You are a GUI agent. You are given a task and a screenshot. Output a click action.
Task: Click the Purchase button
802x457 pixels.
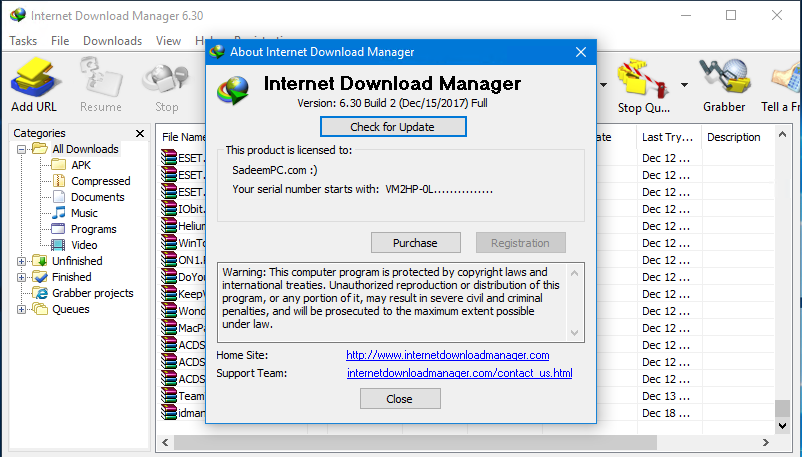(x=415, y=243)
